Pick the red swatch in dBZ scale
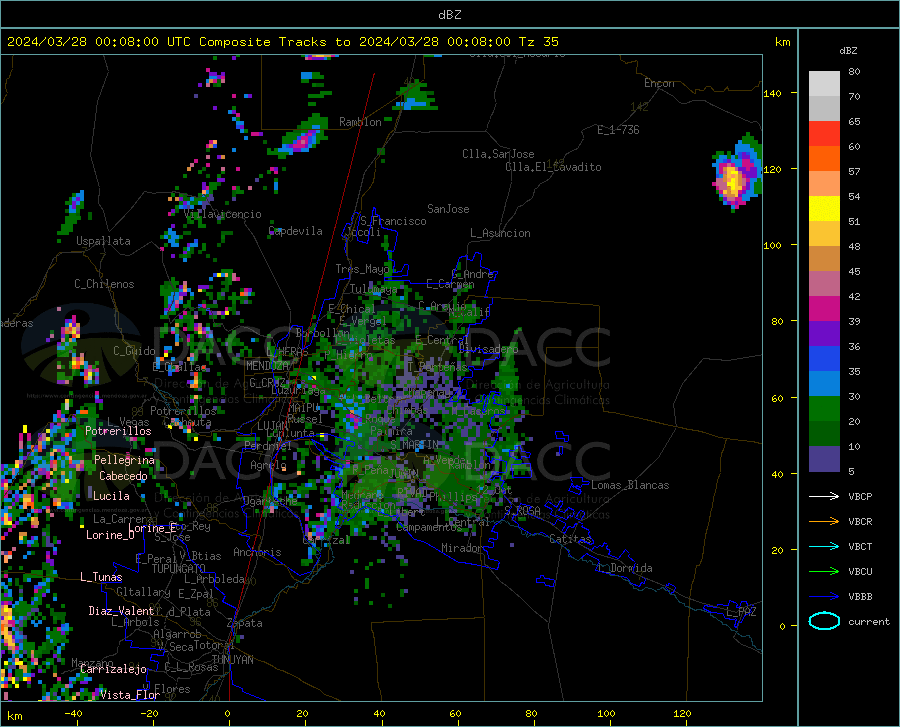 824,134
